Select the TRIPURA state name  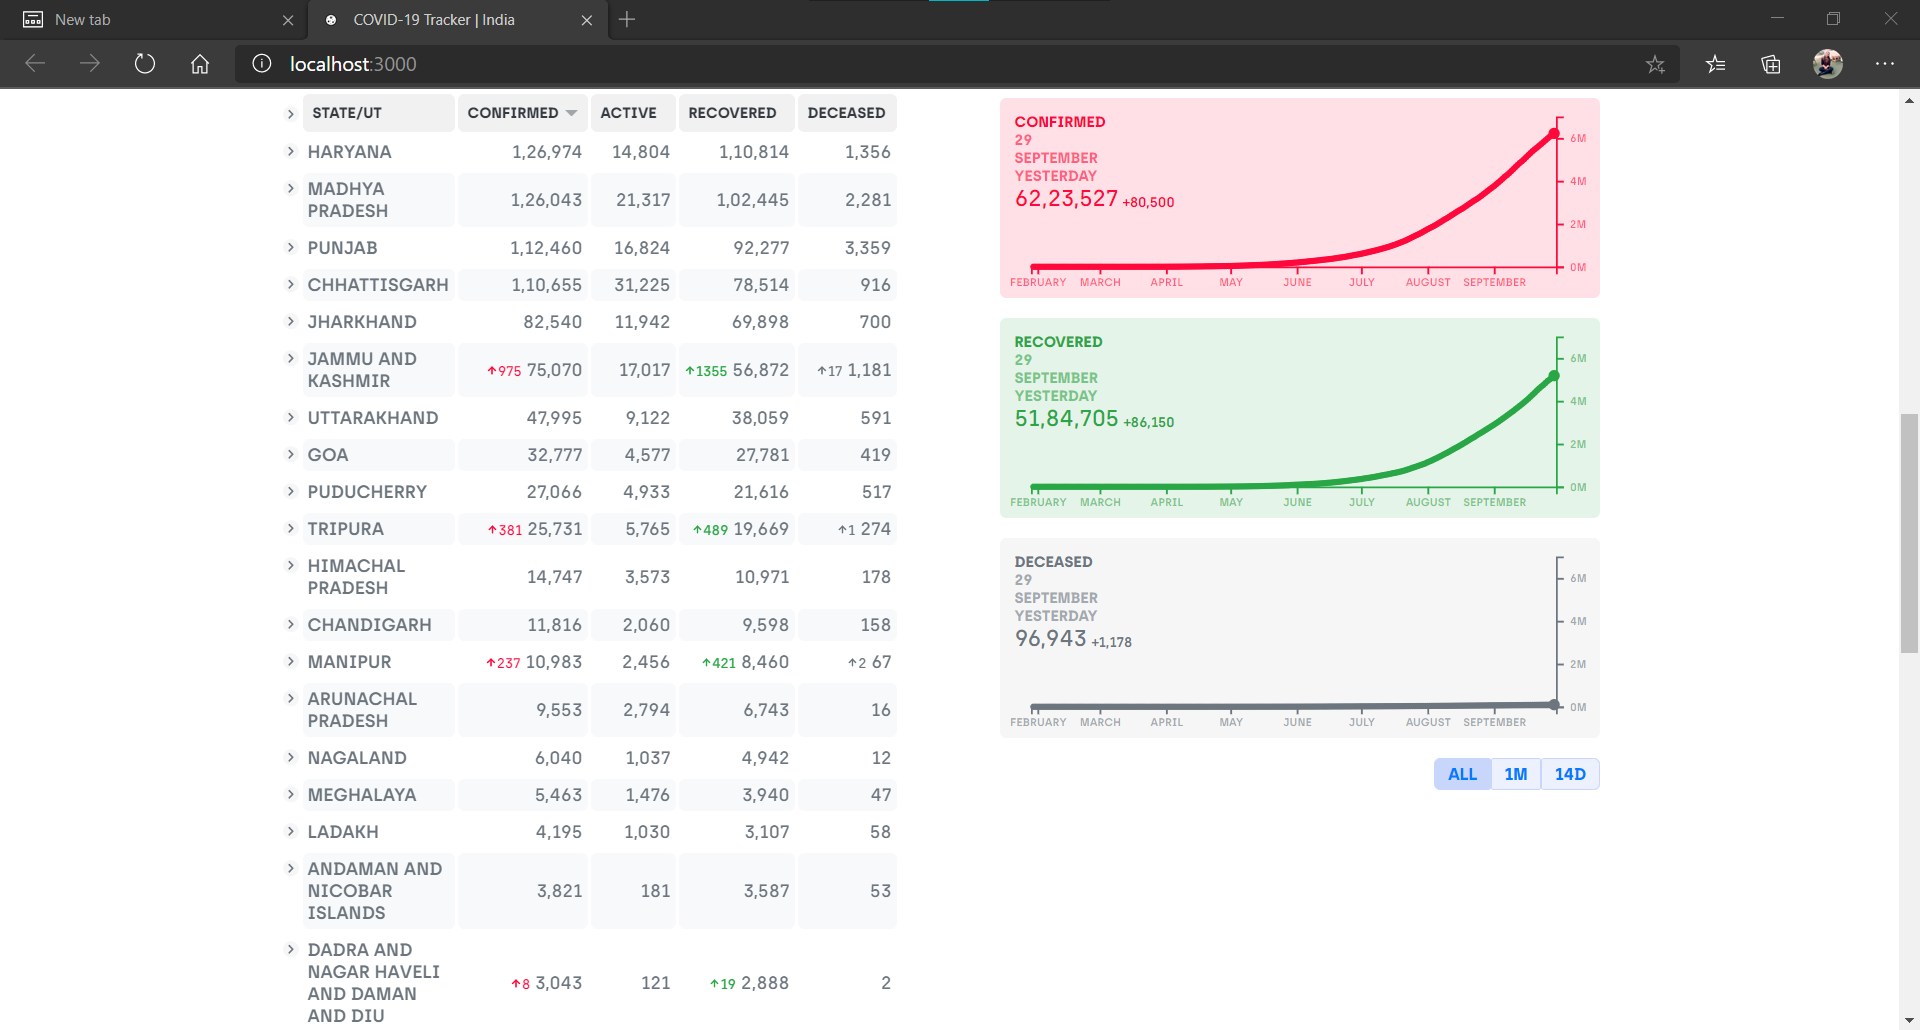pyautogui.click(x=345, y=529)
